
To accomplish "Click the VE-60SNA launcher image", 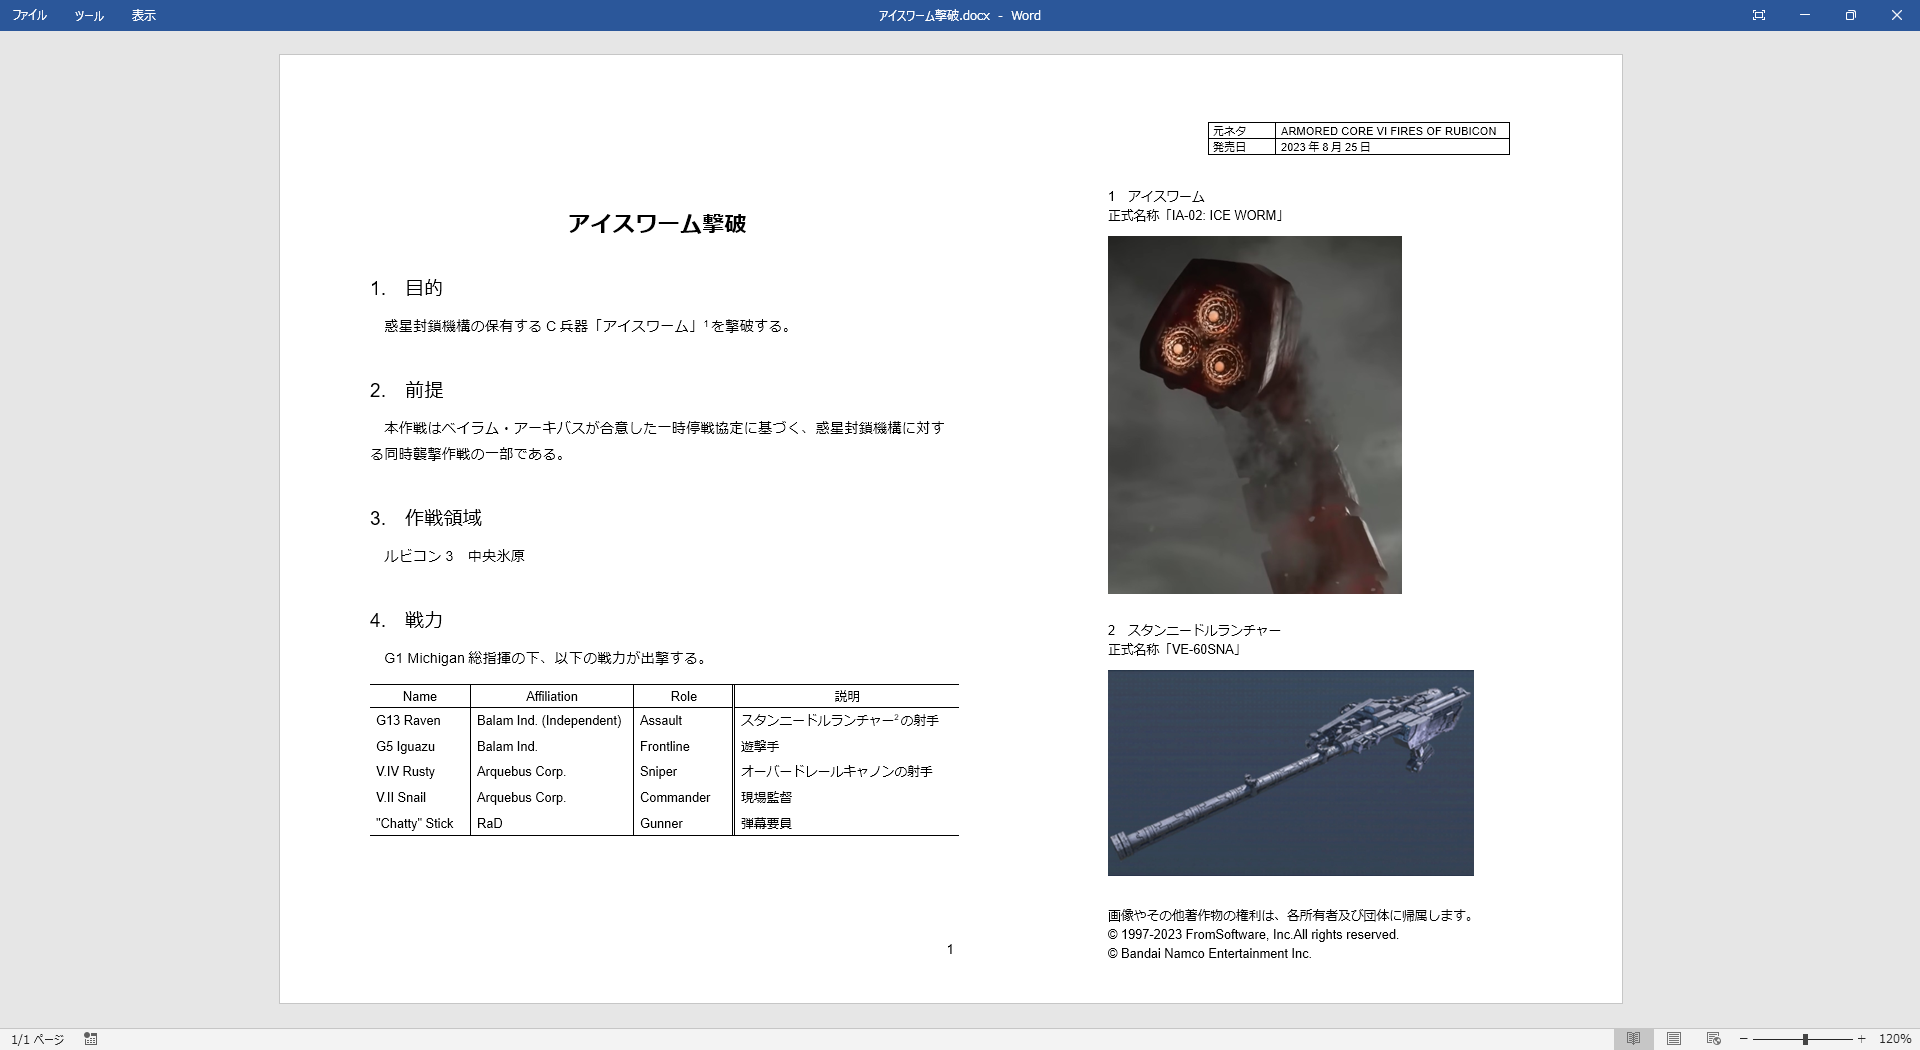I will (1290, 772).
